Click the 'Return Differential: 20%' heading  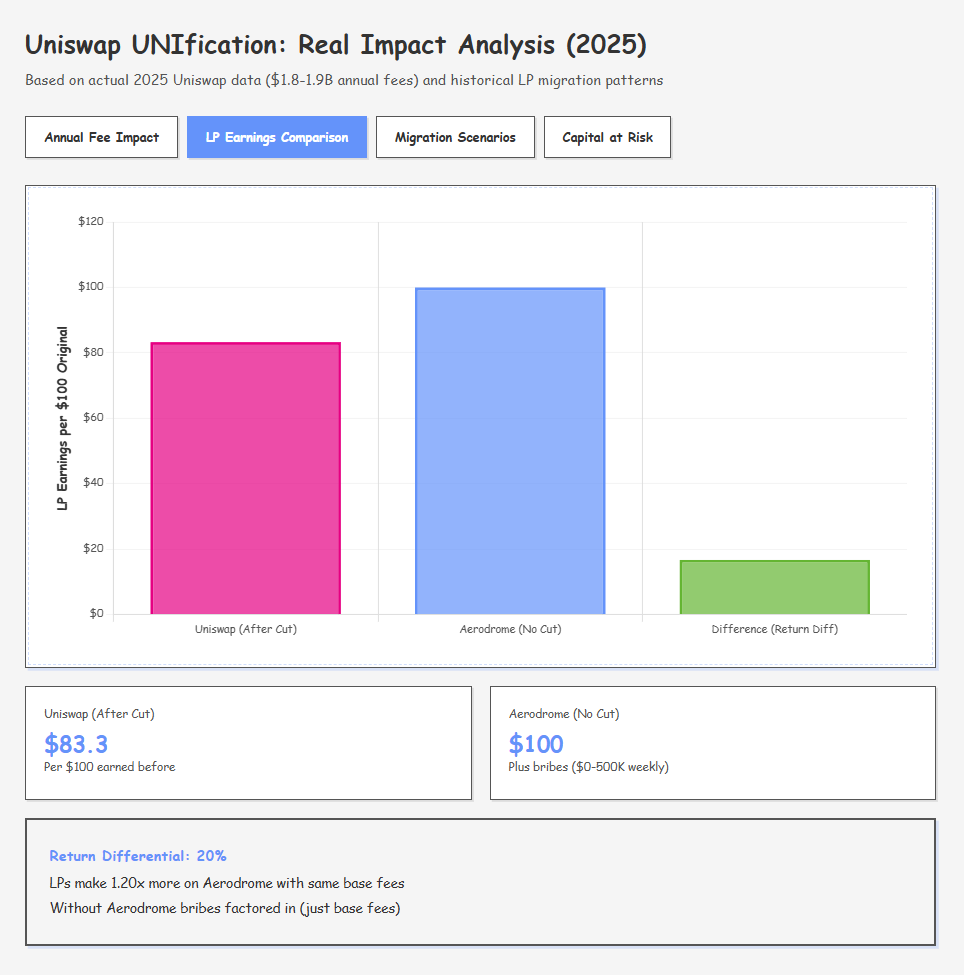(x=137, y=856)
